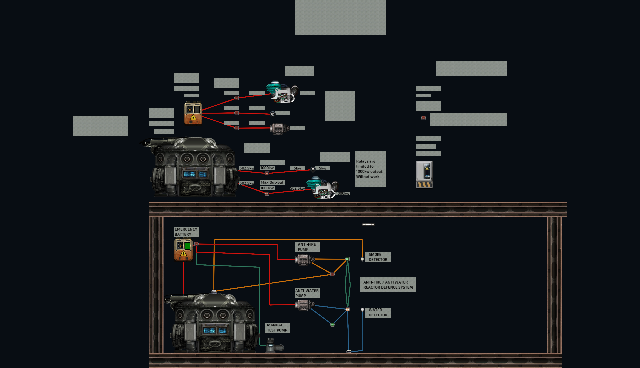Viewport: 640px width, 368px height.
Task: Select the label above the battery inside the hull
Action: click(186, 232)
